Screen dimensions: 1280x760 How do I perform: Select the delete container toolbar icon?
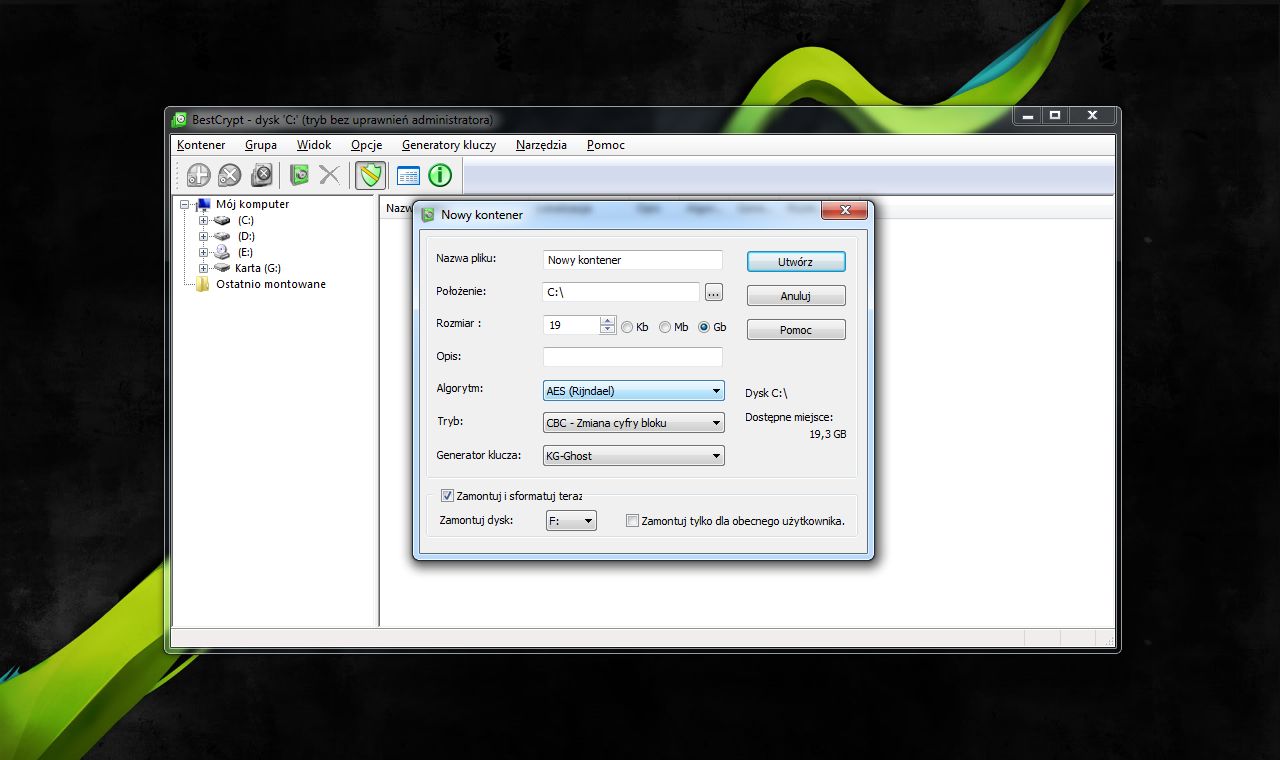[229, 174]
